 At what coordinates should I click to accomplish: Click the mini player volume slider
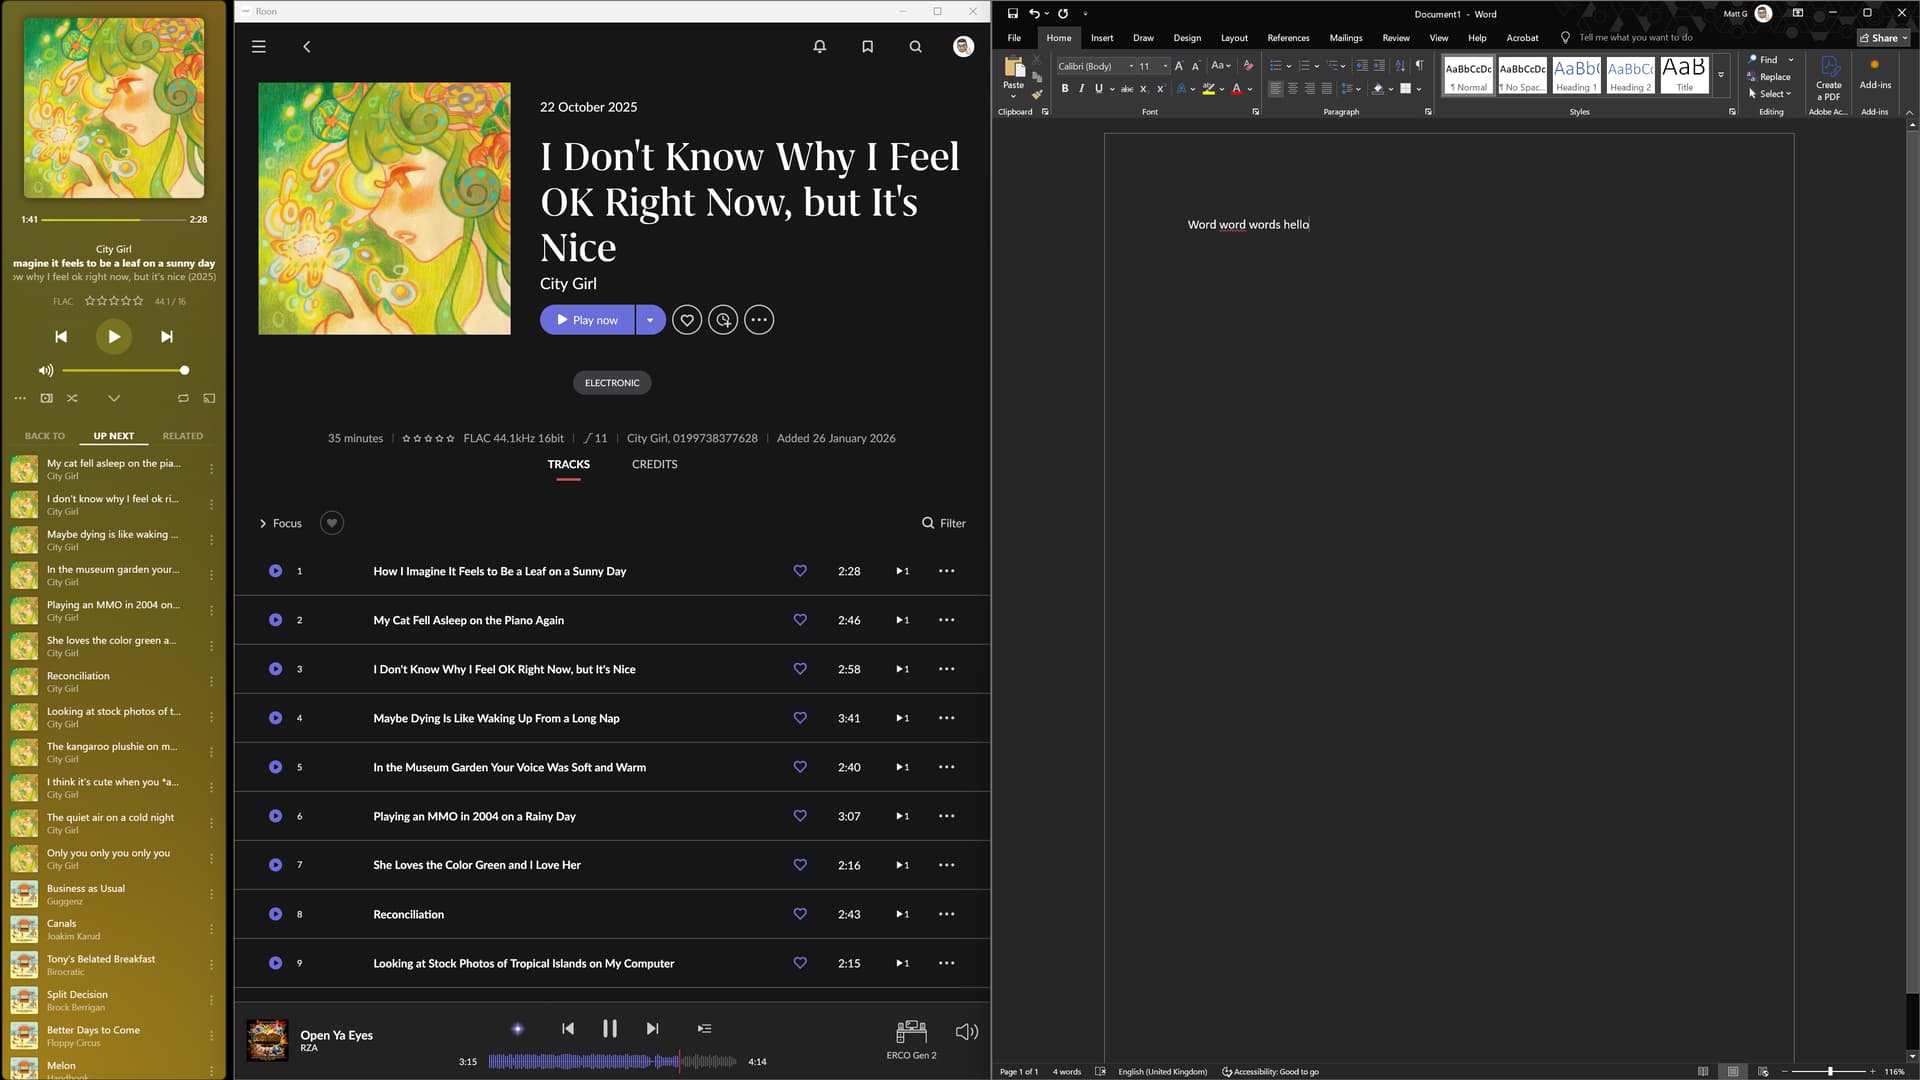point(125,370)
